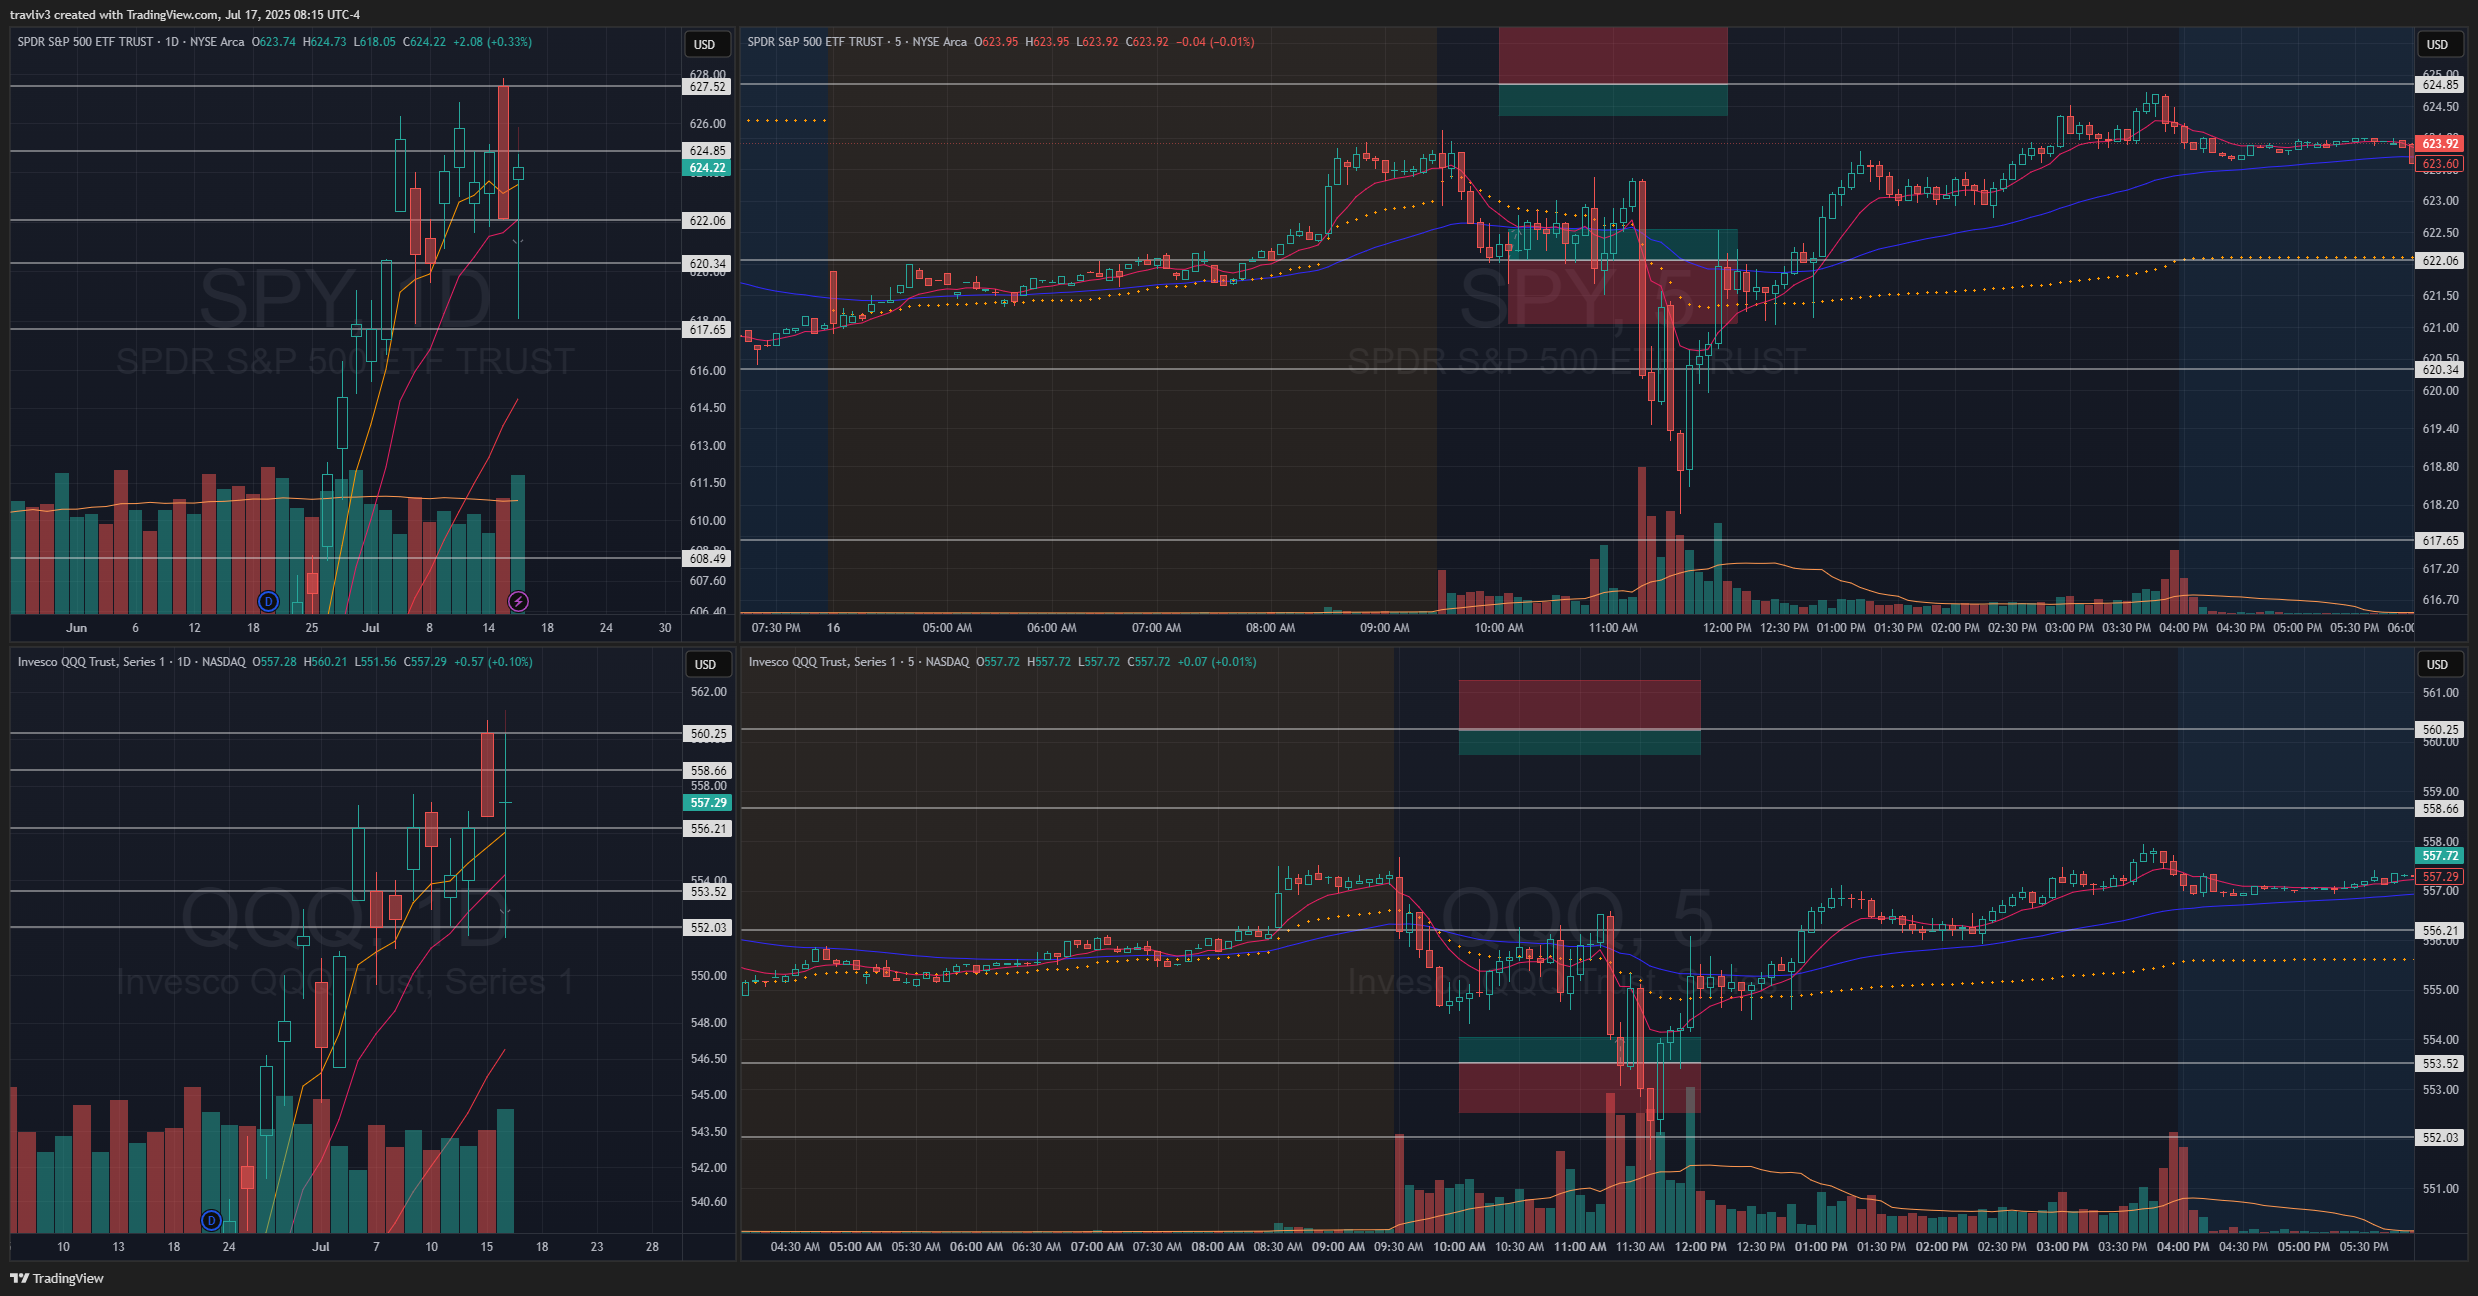Click purple earnings lightning marker on SPY daily
This screenshot has height=1296, width=2478.
[x=518, y=601]
